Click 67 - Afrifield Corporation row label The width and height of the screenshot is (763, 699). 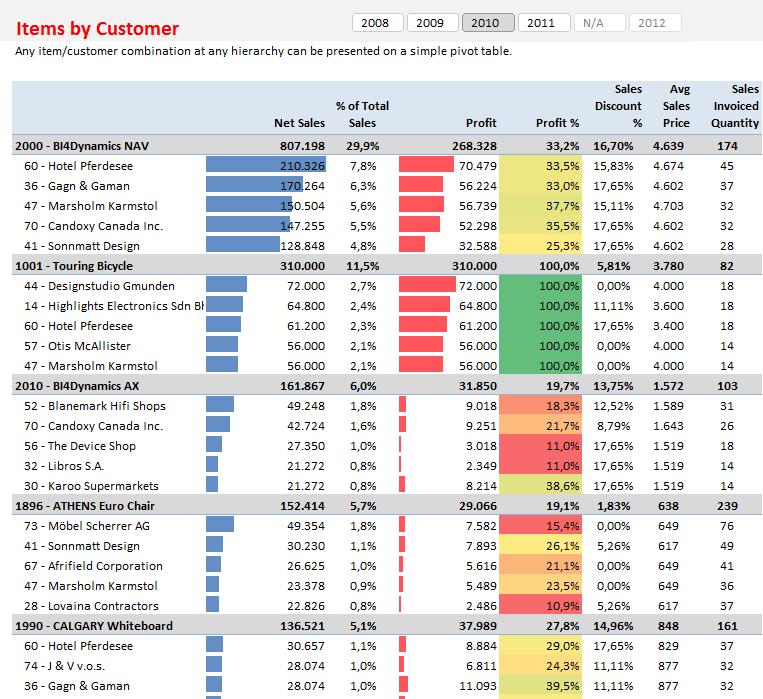[x=93, y=566]
